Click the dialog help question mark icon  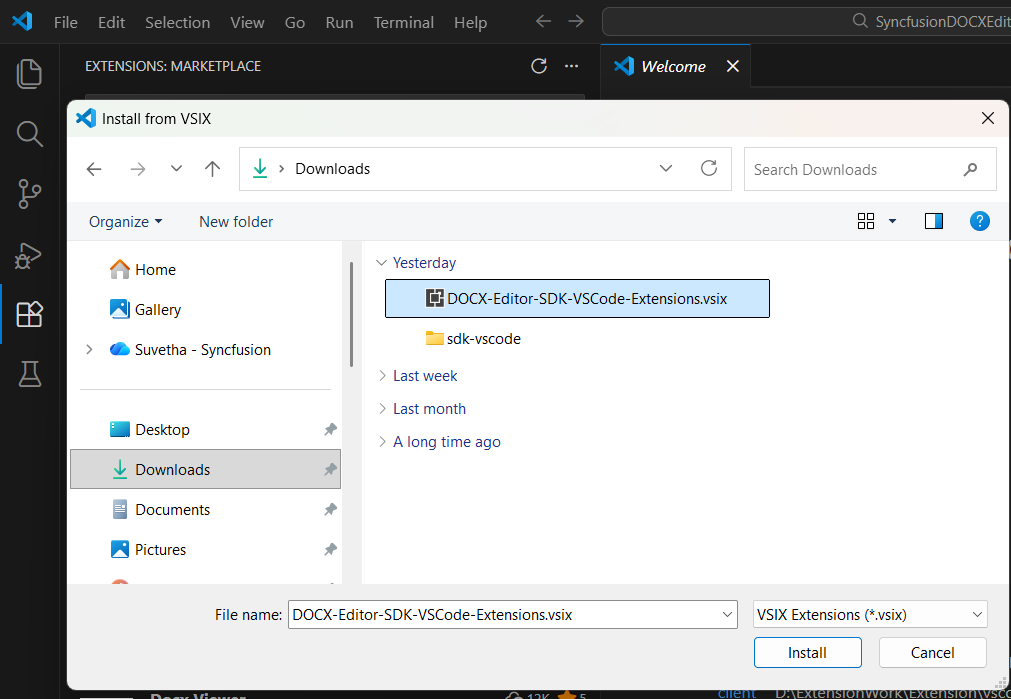(x=979, y=221)
